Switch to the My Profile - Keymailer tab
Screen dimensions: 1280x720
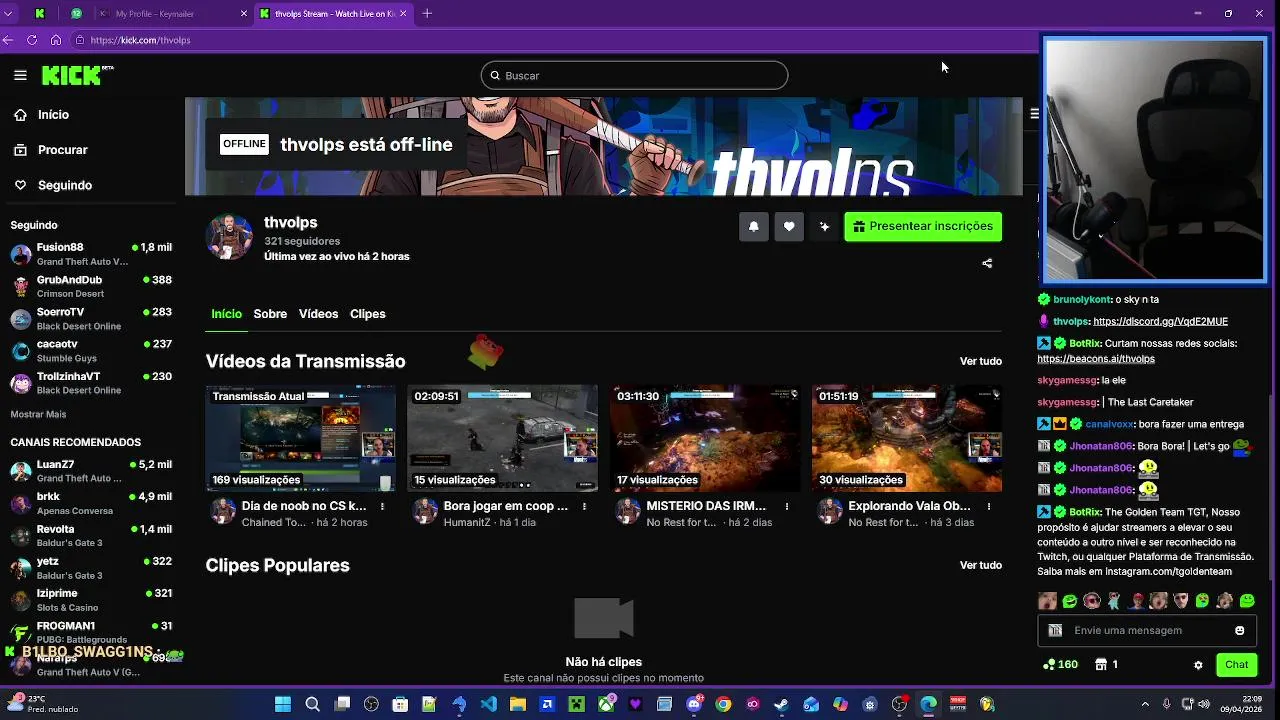click(x=172, y=13)
